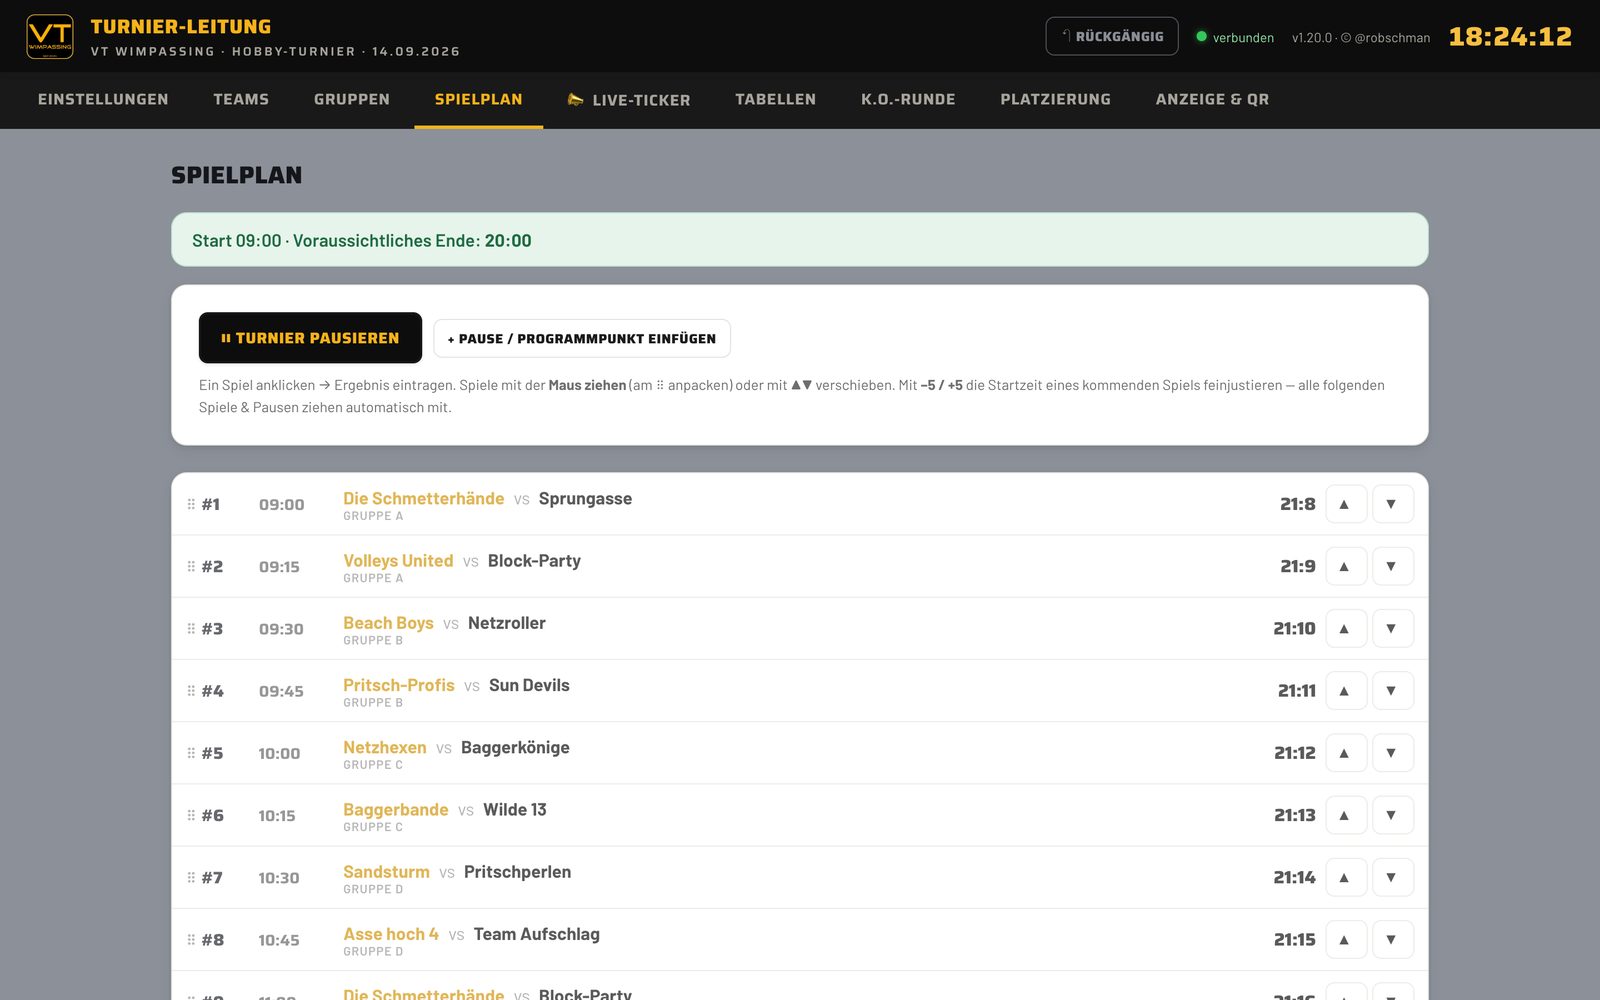The image size is (1600, 1000).
Task: Move match #7 Sandsturm up
Action: click(1345, 877)
